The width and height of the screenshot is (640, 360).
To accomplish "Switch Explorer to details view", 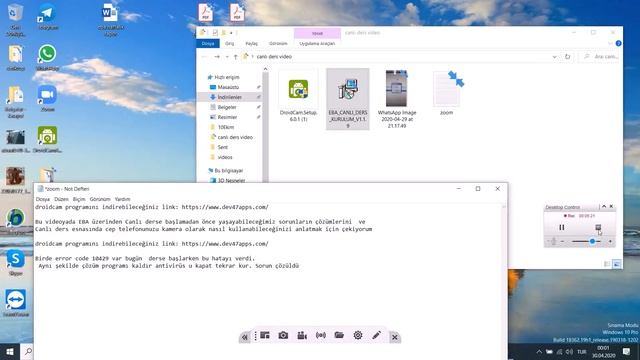I will (x=607, y=264).
